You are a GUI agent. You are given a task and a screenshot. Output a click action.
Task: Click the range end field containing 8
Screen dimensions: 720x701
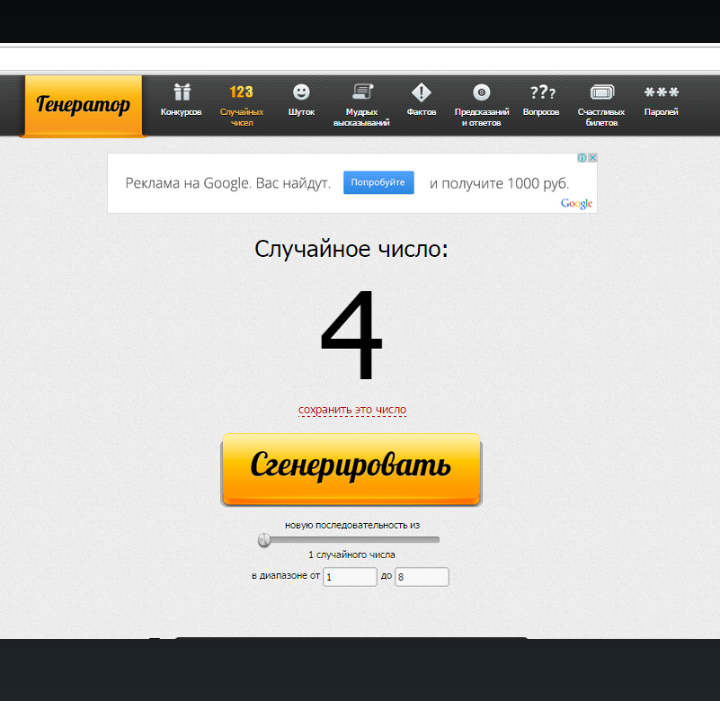click(422, 577)
